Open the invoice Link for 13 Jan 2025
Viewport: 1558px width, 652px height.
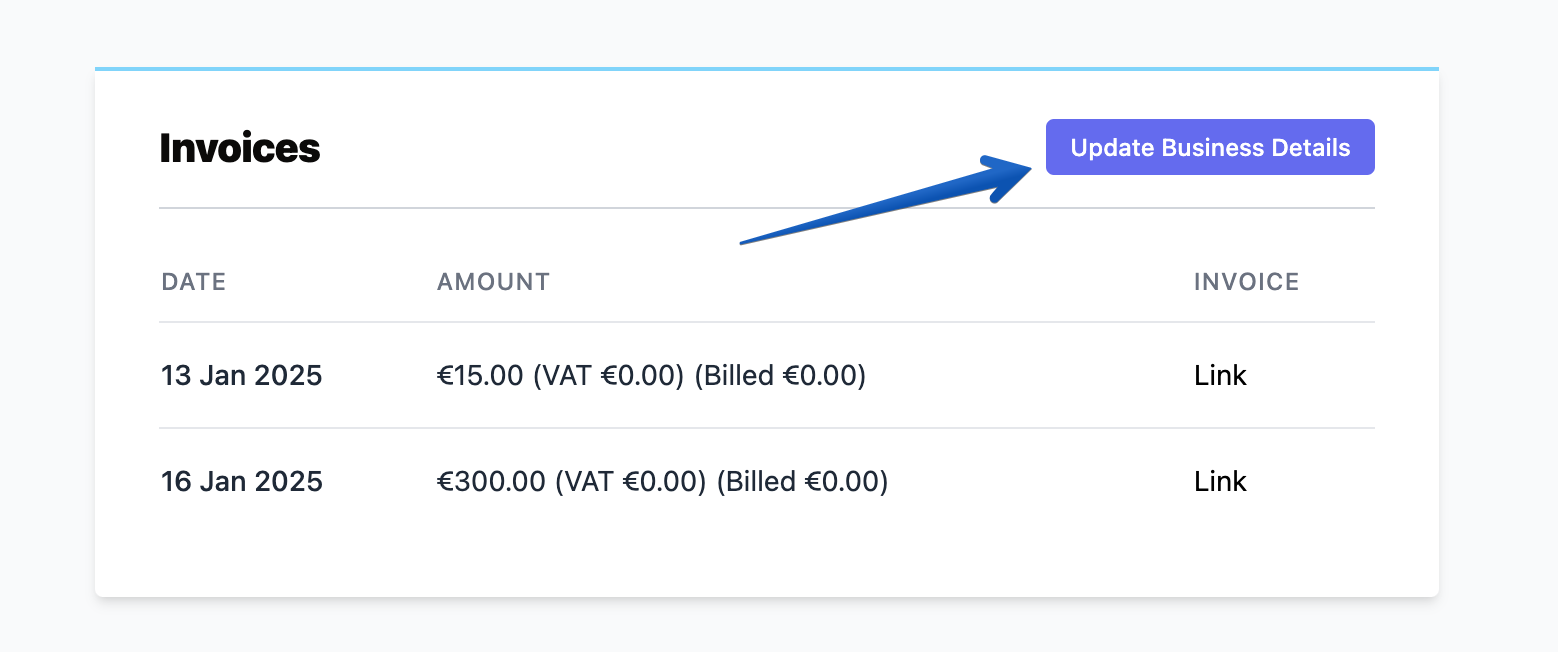tap(1220, 375)
